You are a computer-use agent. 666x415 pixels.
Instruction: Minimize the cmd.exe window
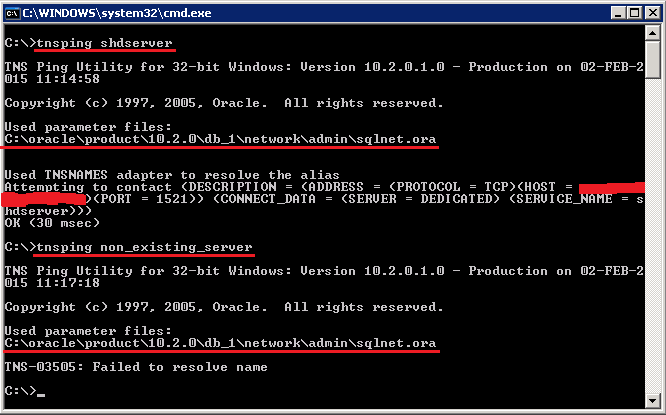click(618, 13)
